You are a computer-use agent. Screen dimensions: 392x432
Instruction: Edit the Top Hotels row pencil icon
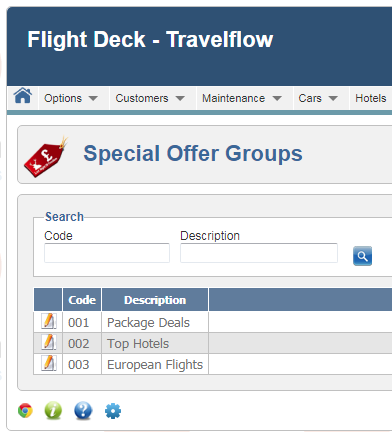(48, 342)
